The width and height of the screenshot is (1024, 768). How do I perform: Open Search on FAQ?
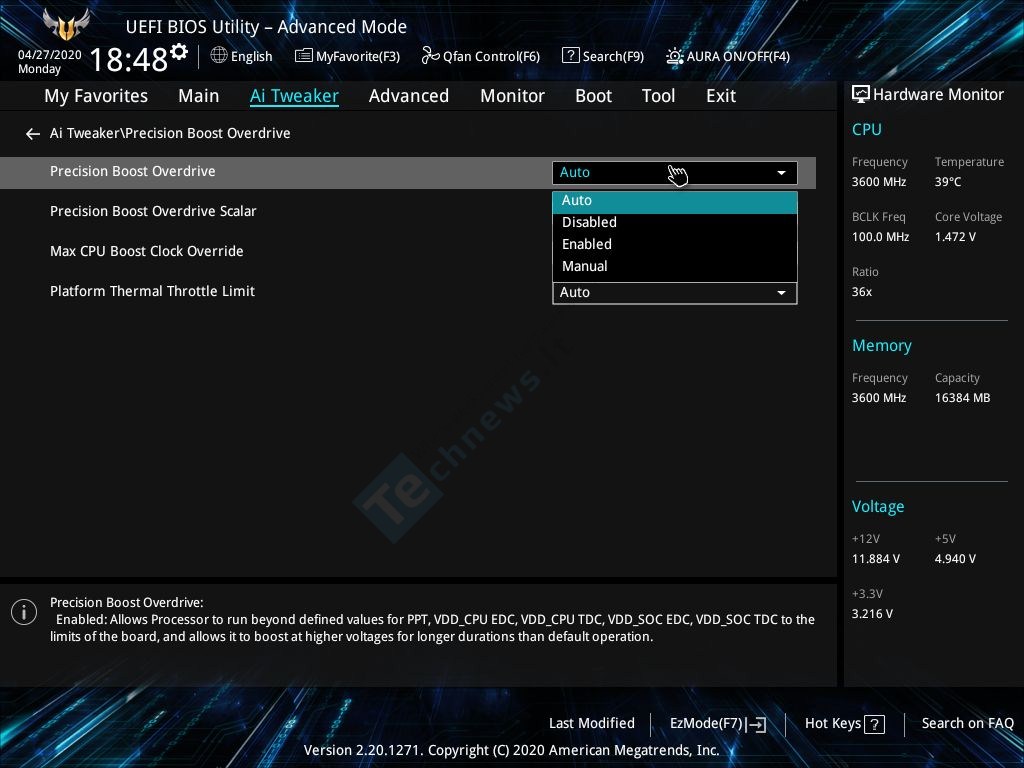967,723
